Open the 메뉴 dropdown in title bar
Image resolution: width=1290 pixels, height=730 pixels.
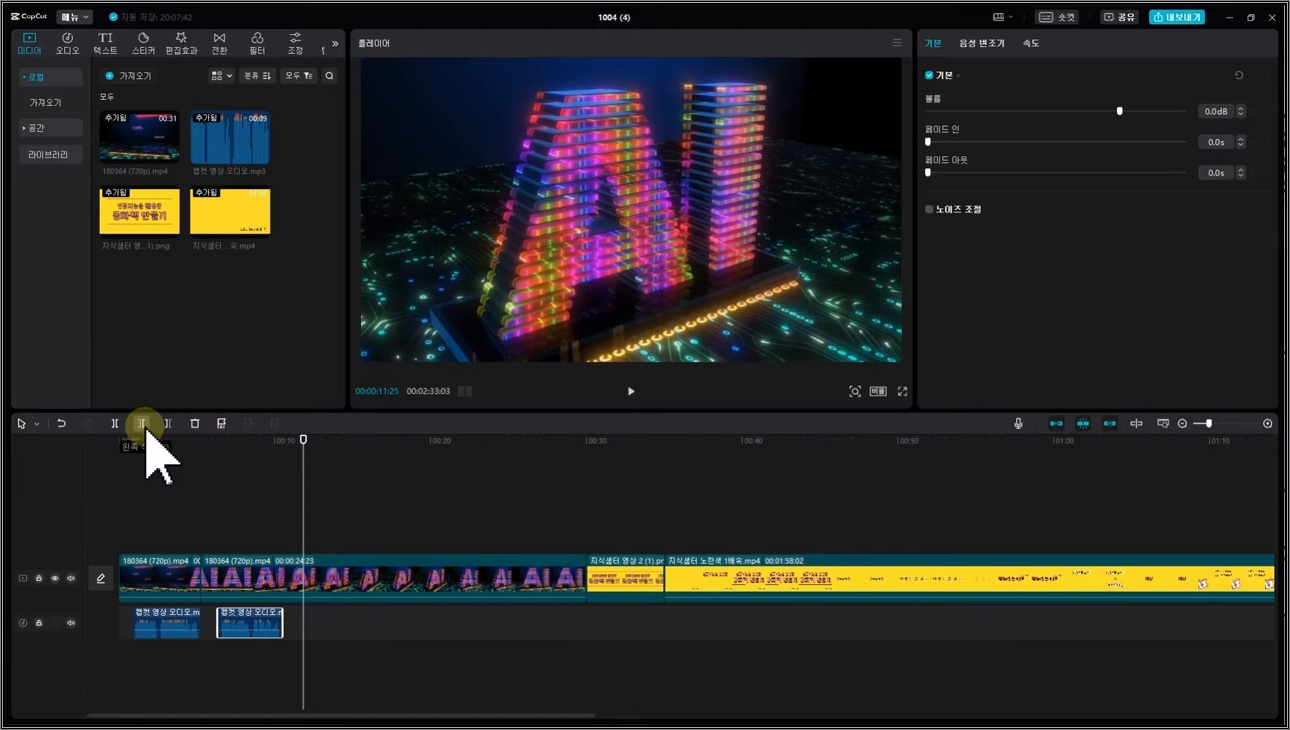[x=74, y=17]
